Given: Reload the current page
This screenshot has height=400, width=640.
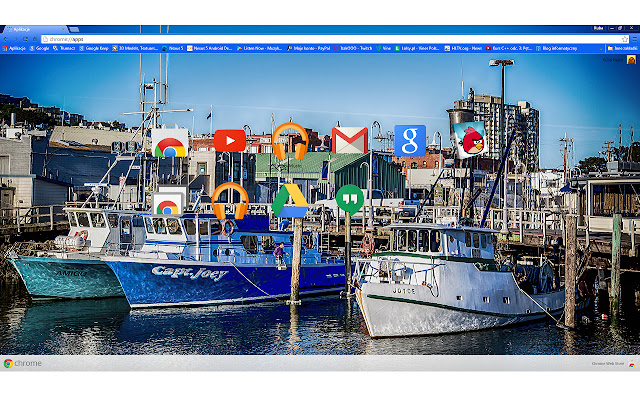Looking at the screenshot, I should 25,39.
